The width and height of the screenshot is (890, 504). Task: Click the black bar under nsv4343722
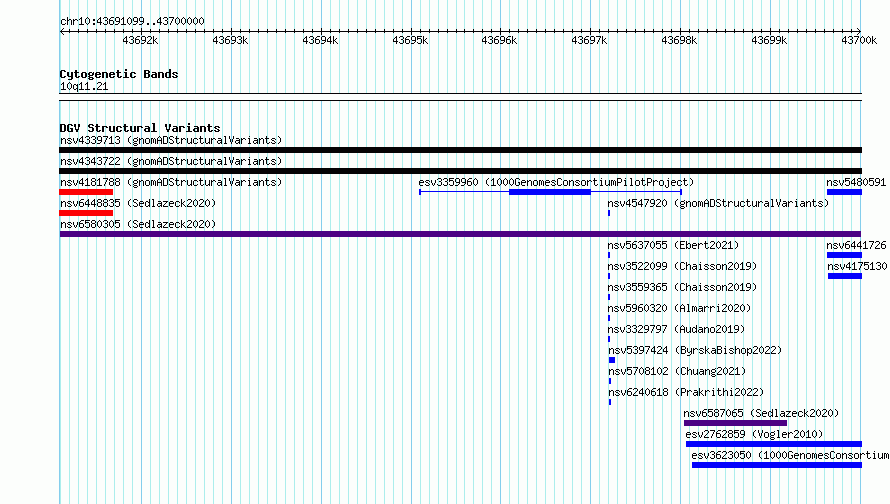tap(460, 171)
